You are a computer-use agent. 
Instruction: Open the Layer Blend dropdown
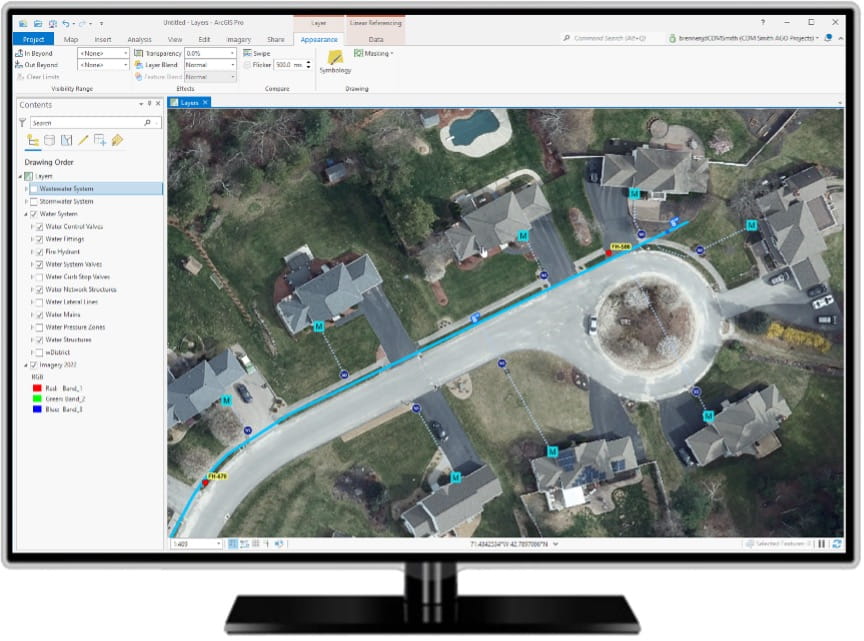(x=210, y=64)
